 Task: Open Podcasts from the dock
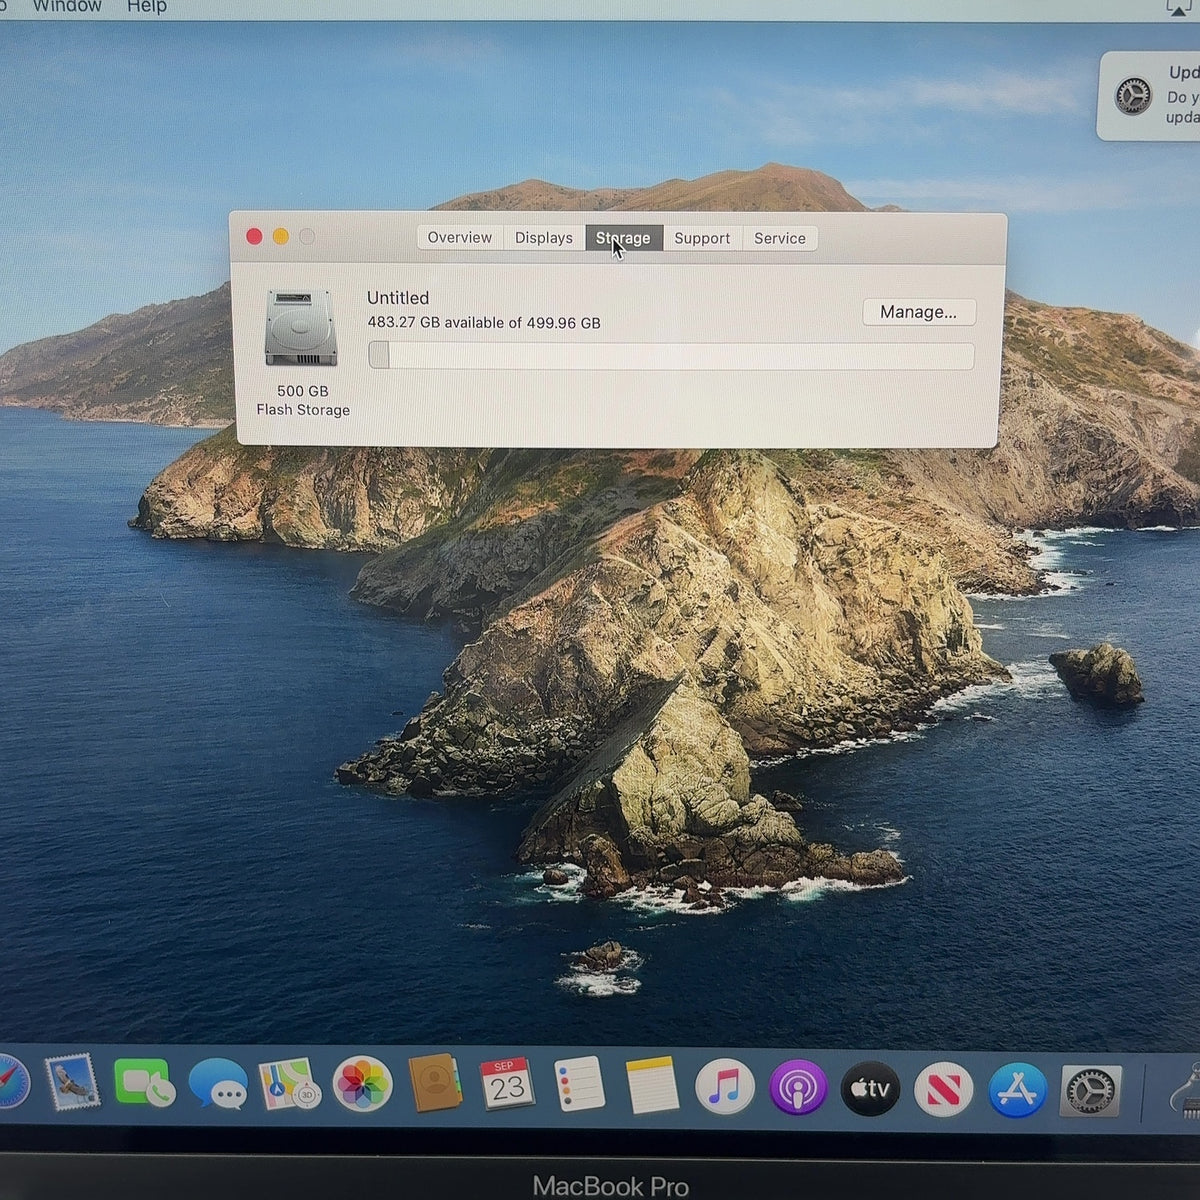point(798,1087)
